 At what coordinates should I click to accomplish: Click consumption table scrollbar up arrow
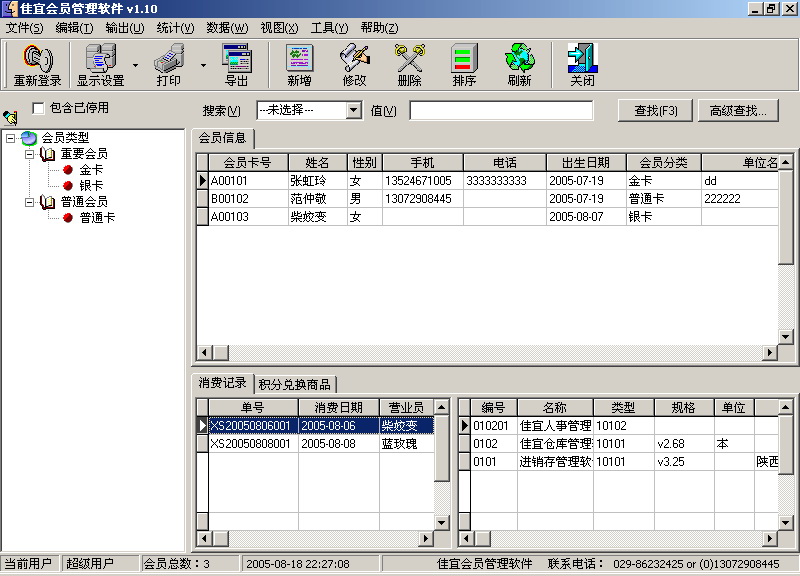pos(442,407)
